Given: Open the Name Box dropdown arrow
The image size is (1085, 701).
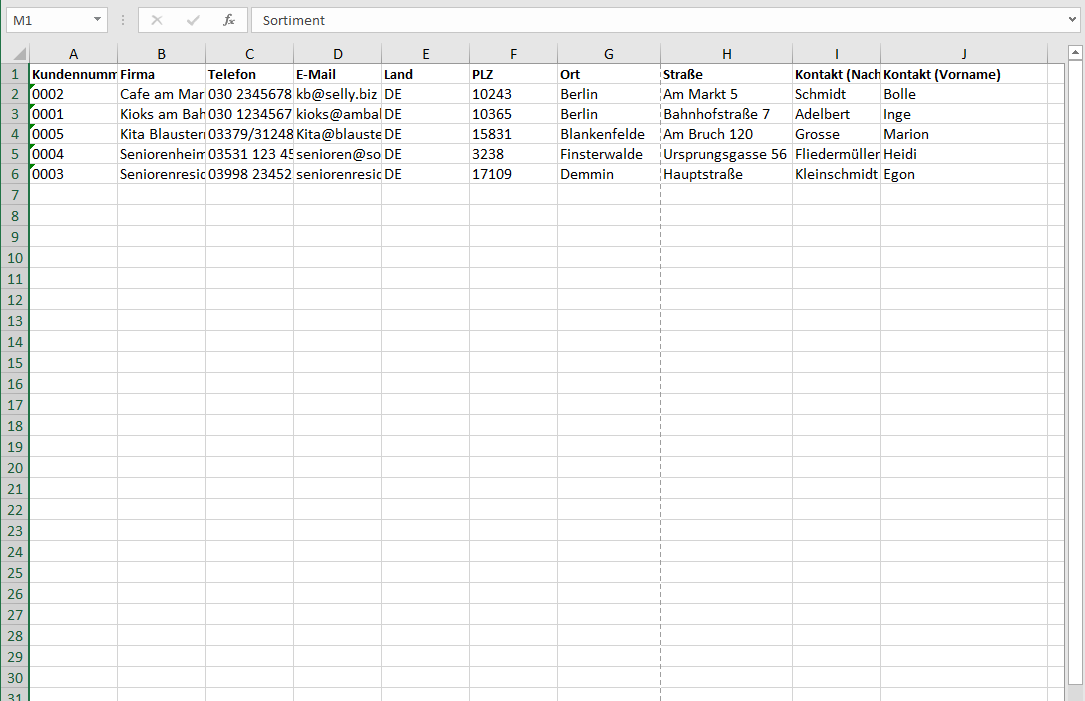Looking at the screenshot, I should (x=97, y=20).
